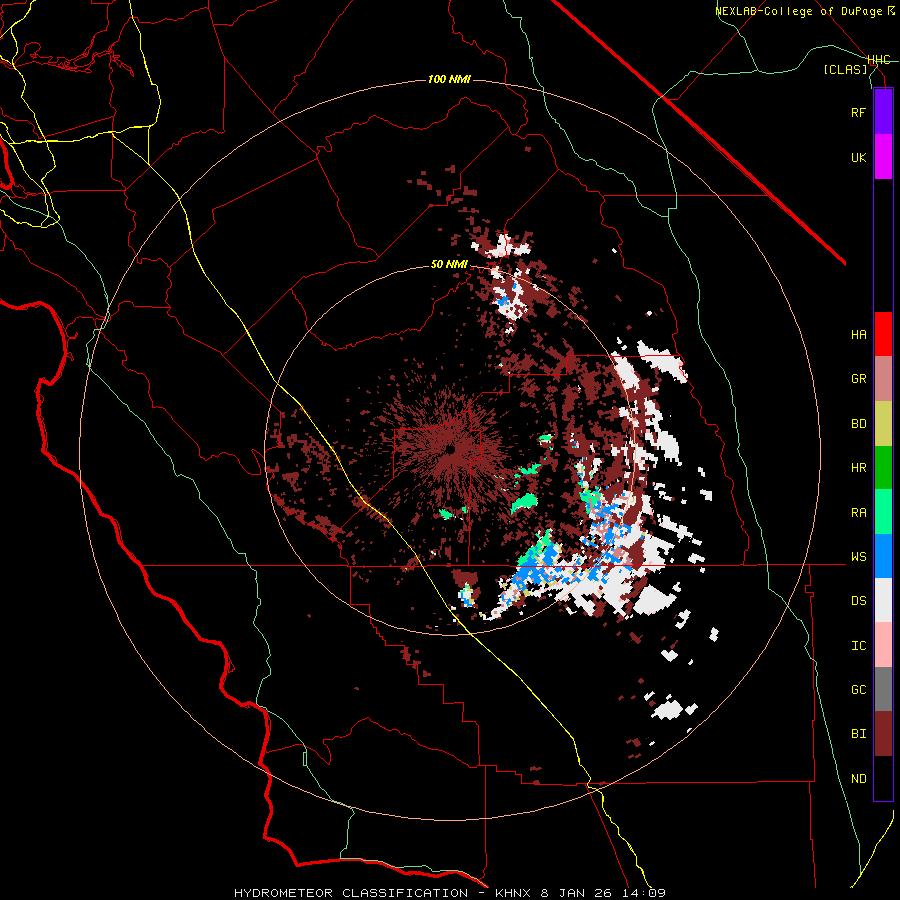The width and height of the screenshot is (900, 900).
Task: Click the 100 NMI range ring label
Action: [x=449, y=79]
